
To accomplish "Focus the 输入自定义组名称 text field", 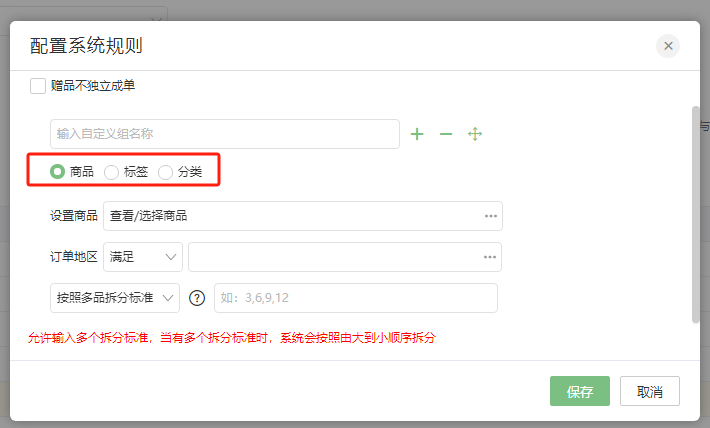I will pos(225,134).
